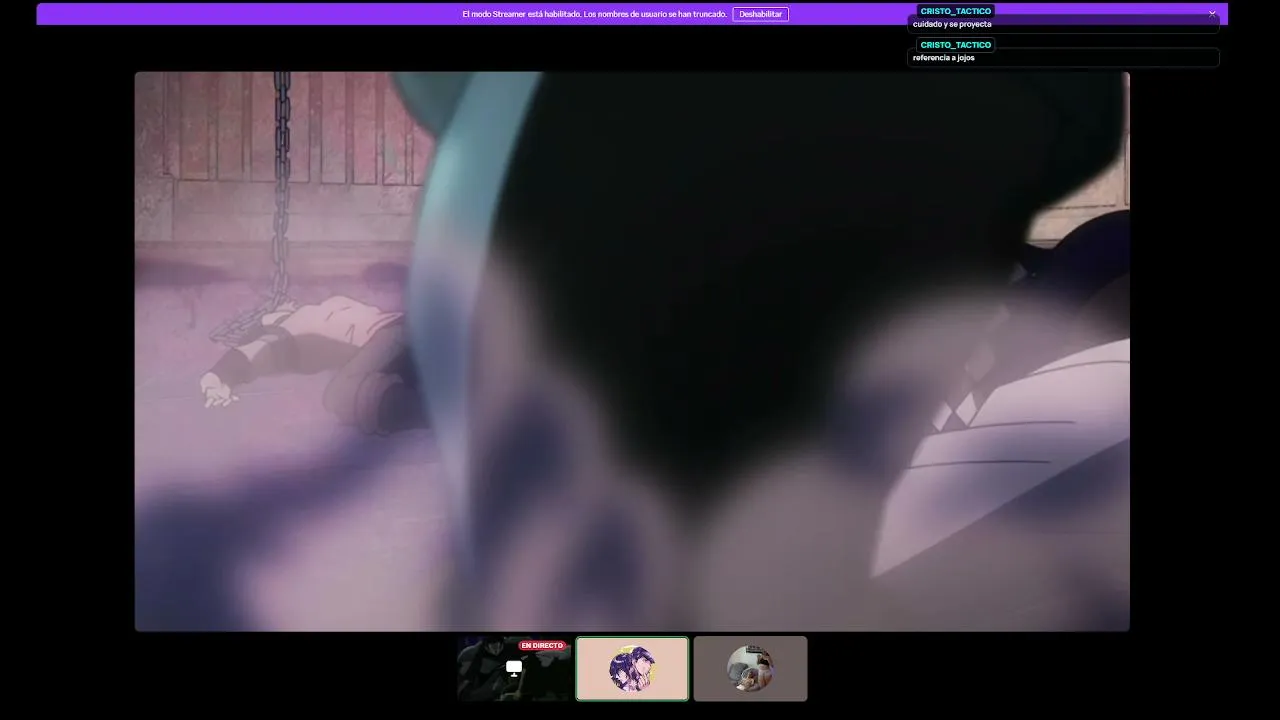This screenshot has width=1280, height=720.
Task: Click the EN DIRECTO live badge
Action: (x=542, y=646)
